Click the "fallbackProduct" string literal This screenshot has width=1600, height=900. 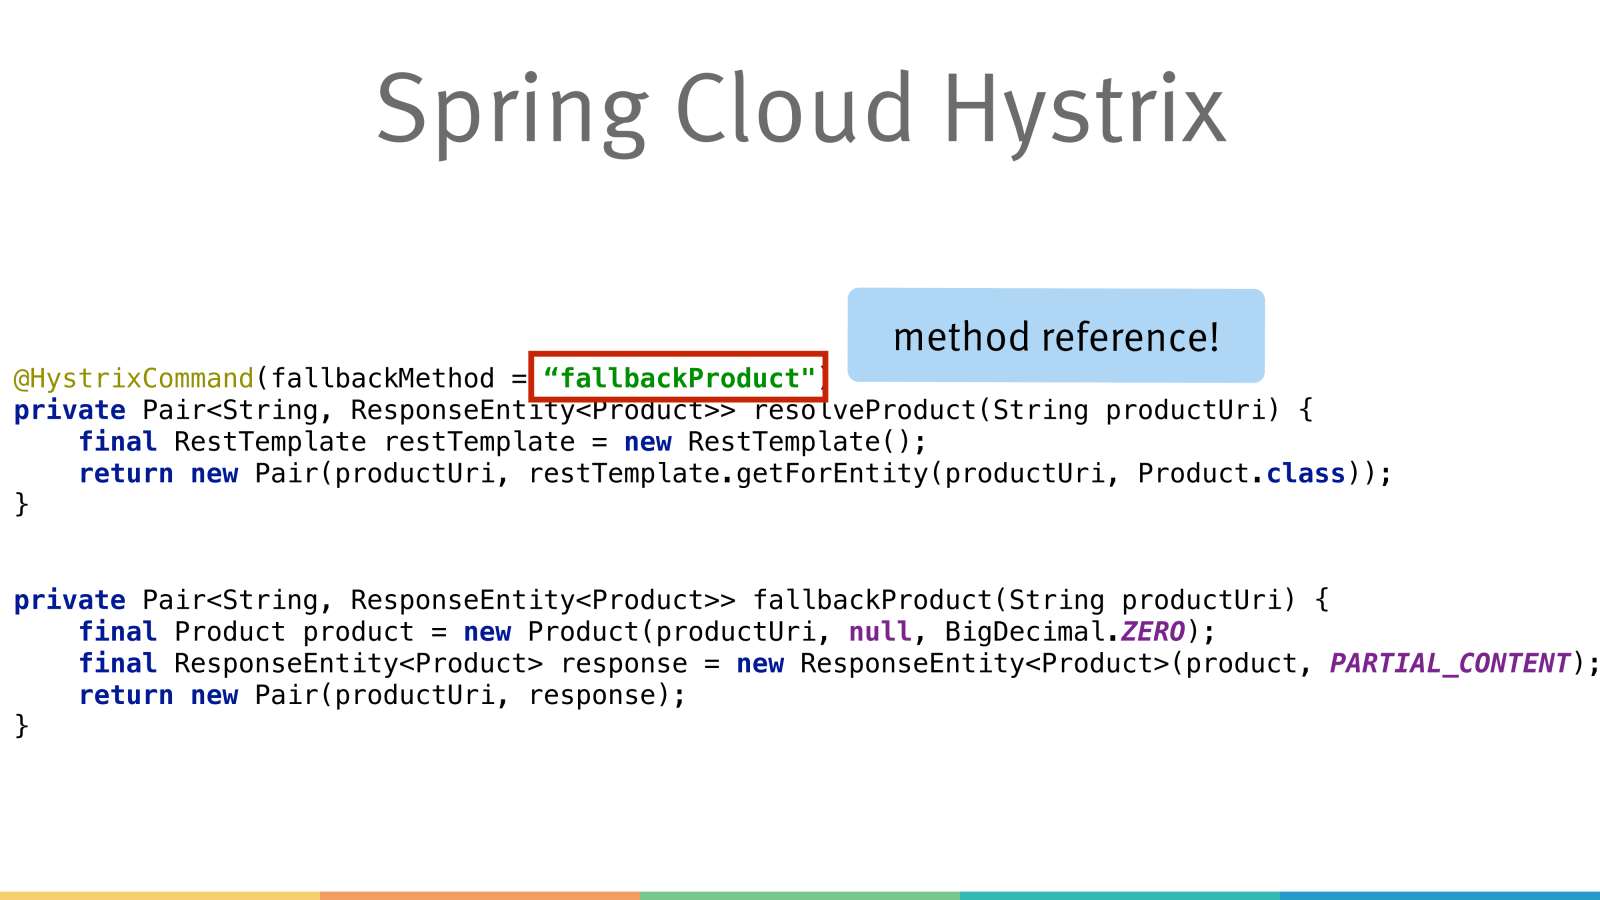point(679,378)
